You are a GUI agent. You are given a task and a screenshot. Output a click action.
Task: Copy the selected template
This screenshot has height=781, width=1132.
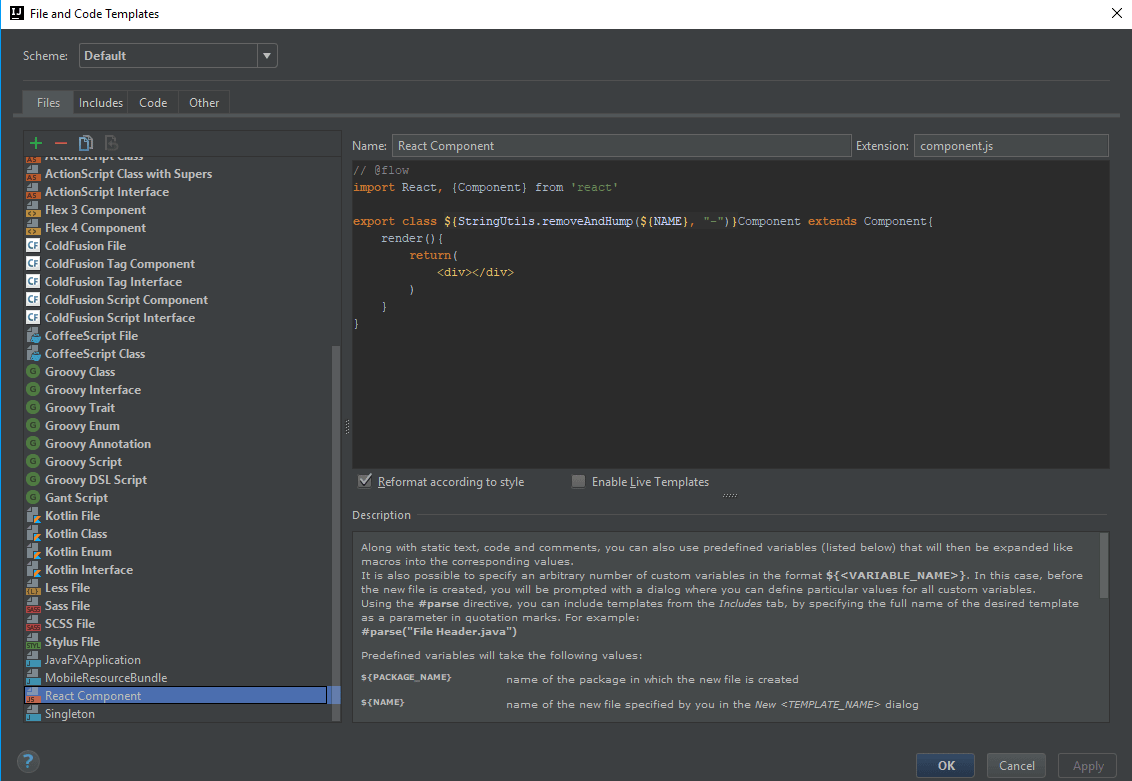tap(84, 142)
